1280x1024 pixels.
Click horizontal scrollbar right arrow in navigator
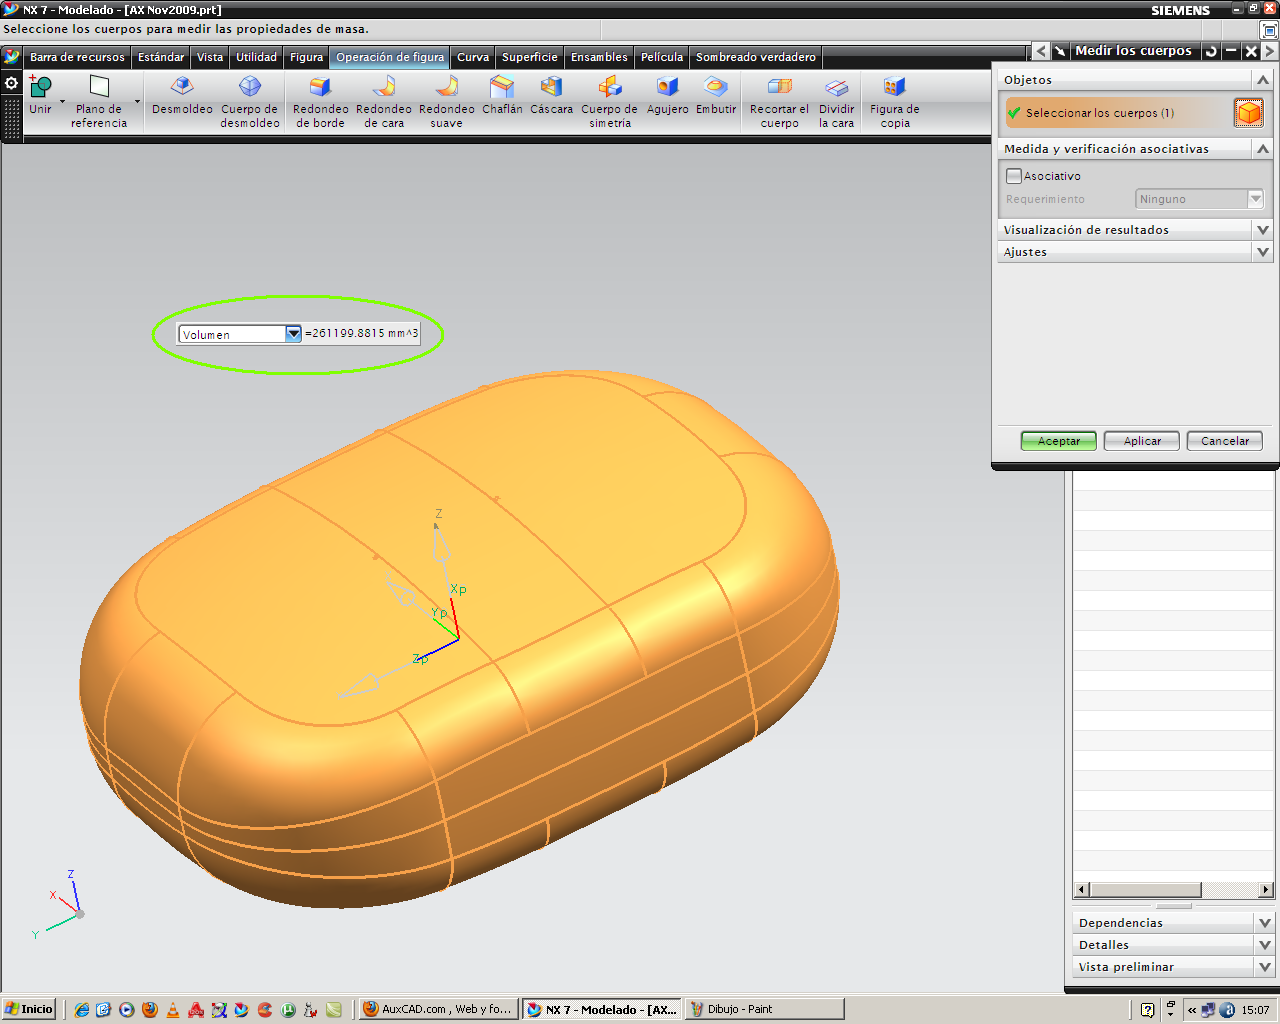click(x=1266, y=890)
